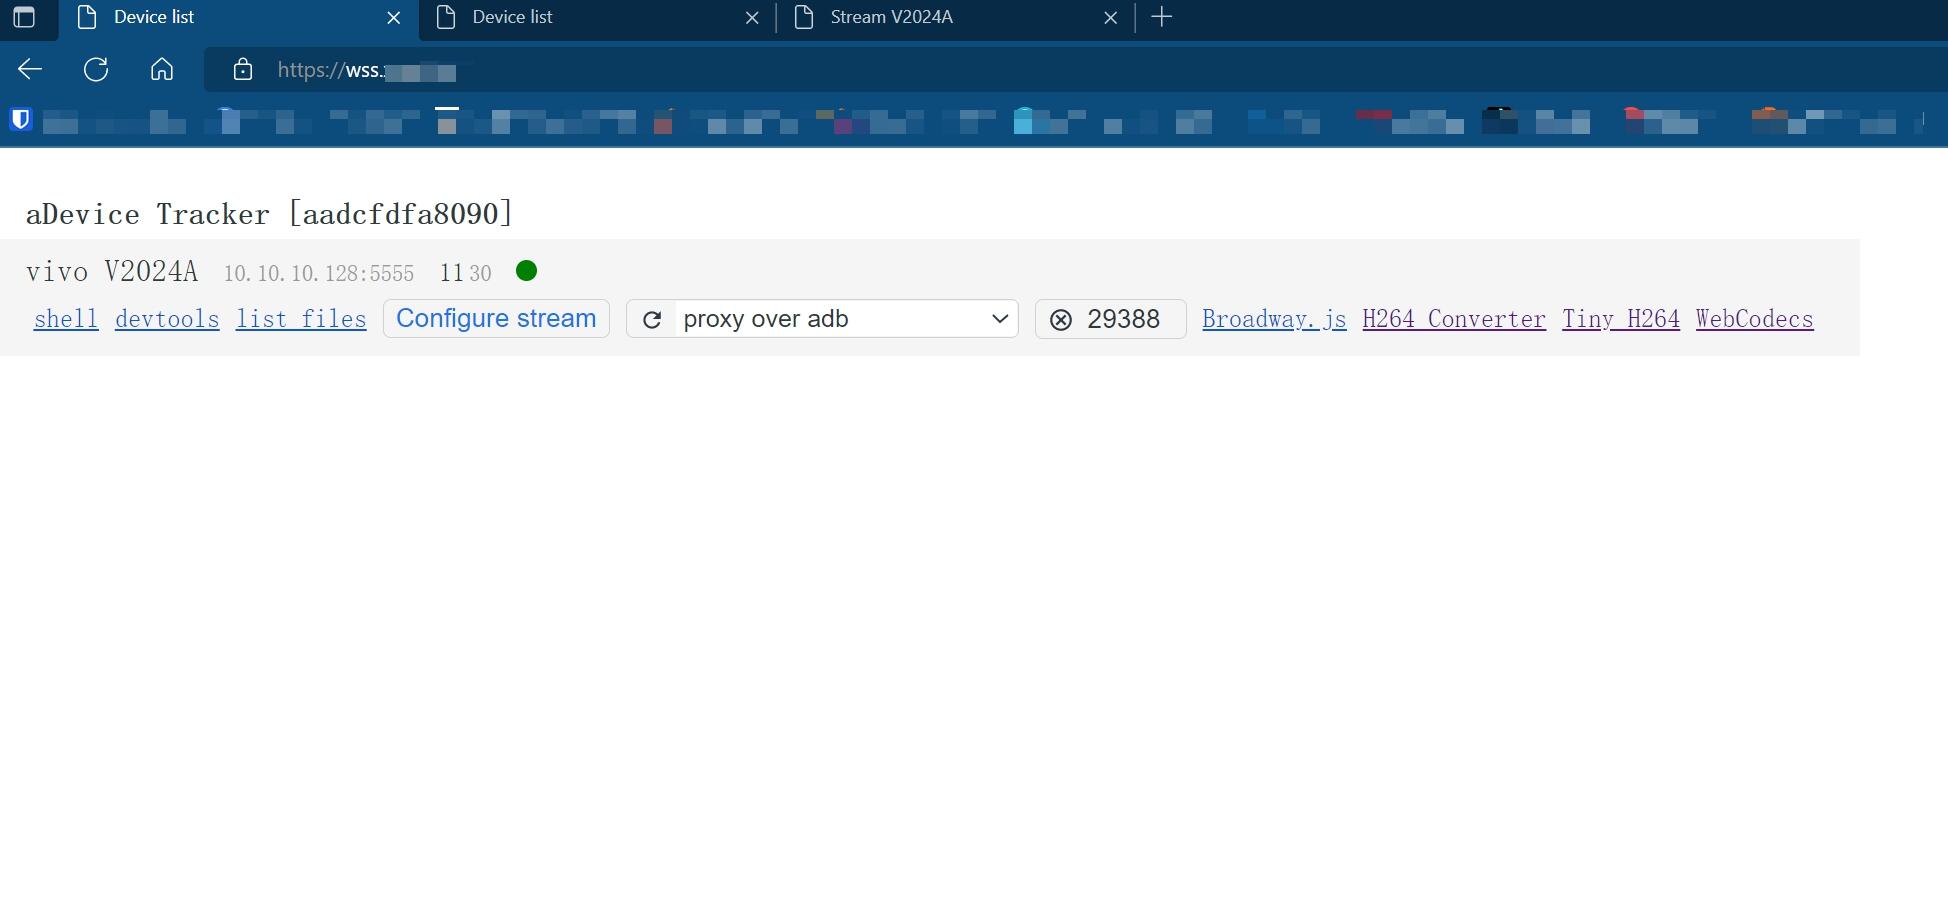Kill server process 29388 via X icon

click(x=1061, y=319)
